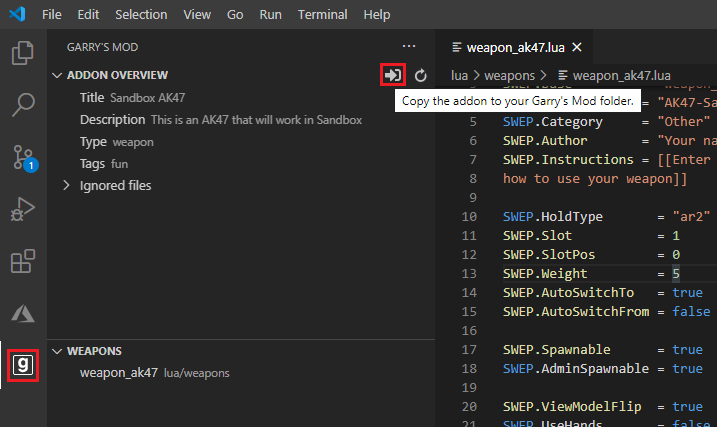Click SWEP.ViewModelFlip on line 20
The image size is (717, 427).
(x=572, y=406)
